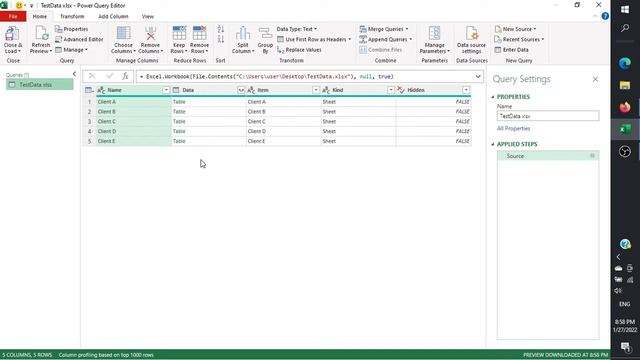Open the Append Queries dropdown

pyautogui.click(x=386, y=39)
